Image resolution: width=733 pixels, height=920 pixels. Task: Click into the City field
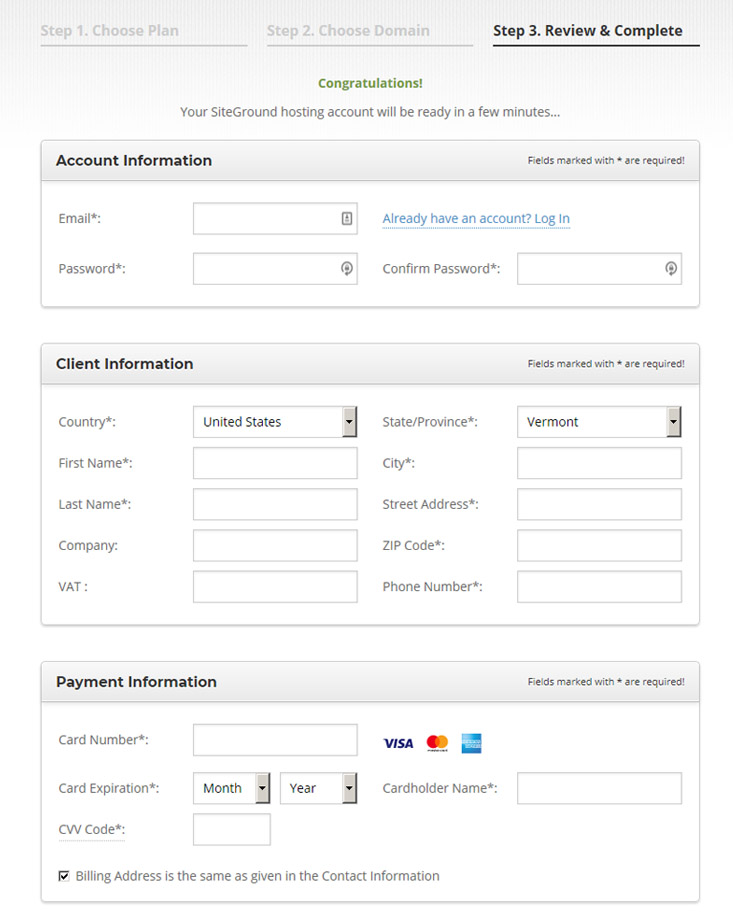tap(599, 463)
